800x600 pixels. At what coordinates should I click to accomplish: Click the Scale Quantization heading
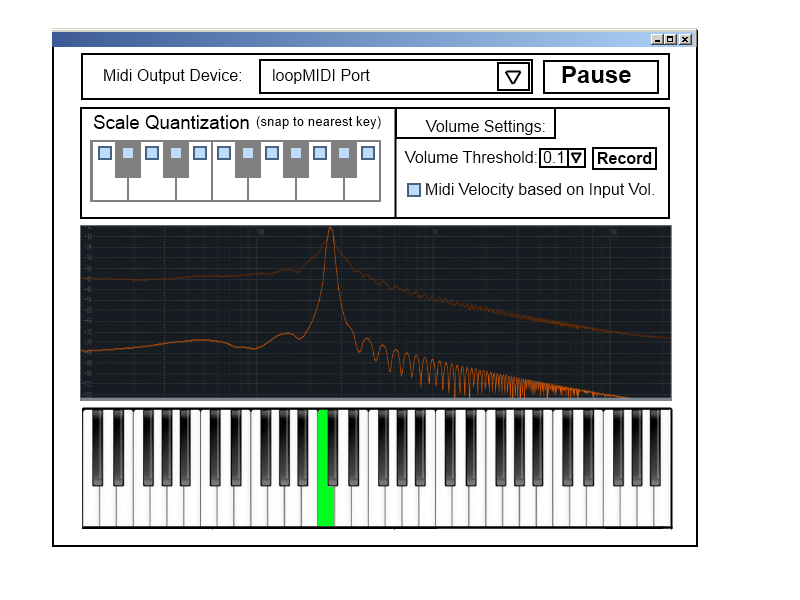click(x=171, y=122)
